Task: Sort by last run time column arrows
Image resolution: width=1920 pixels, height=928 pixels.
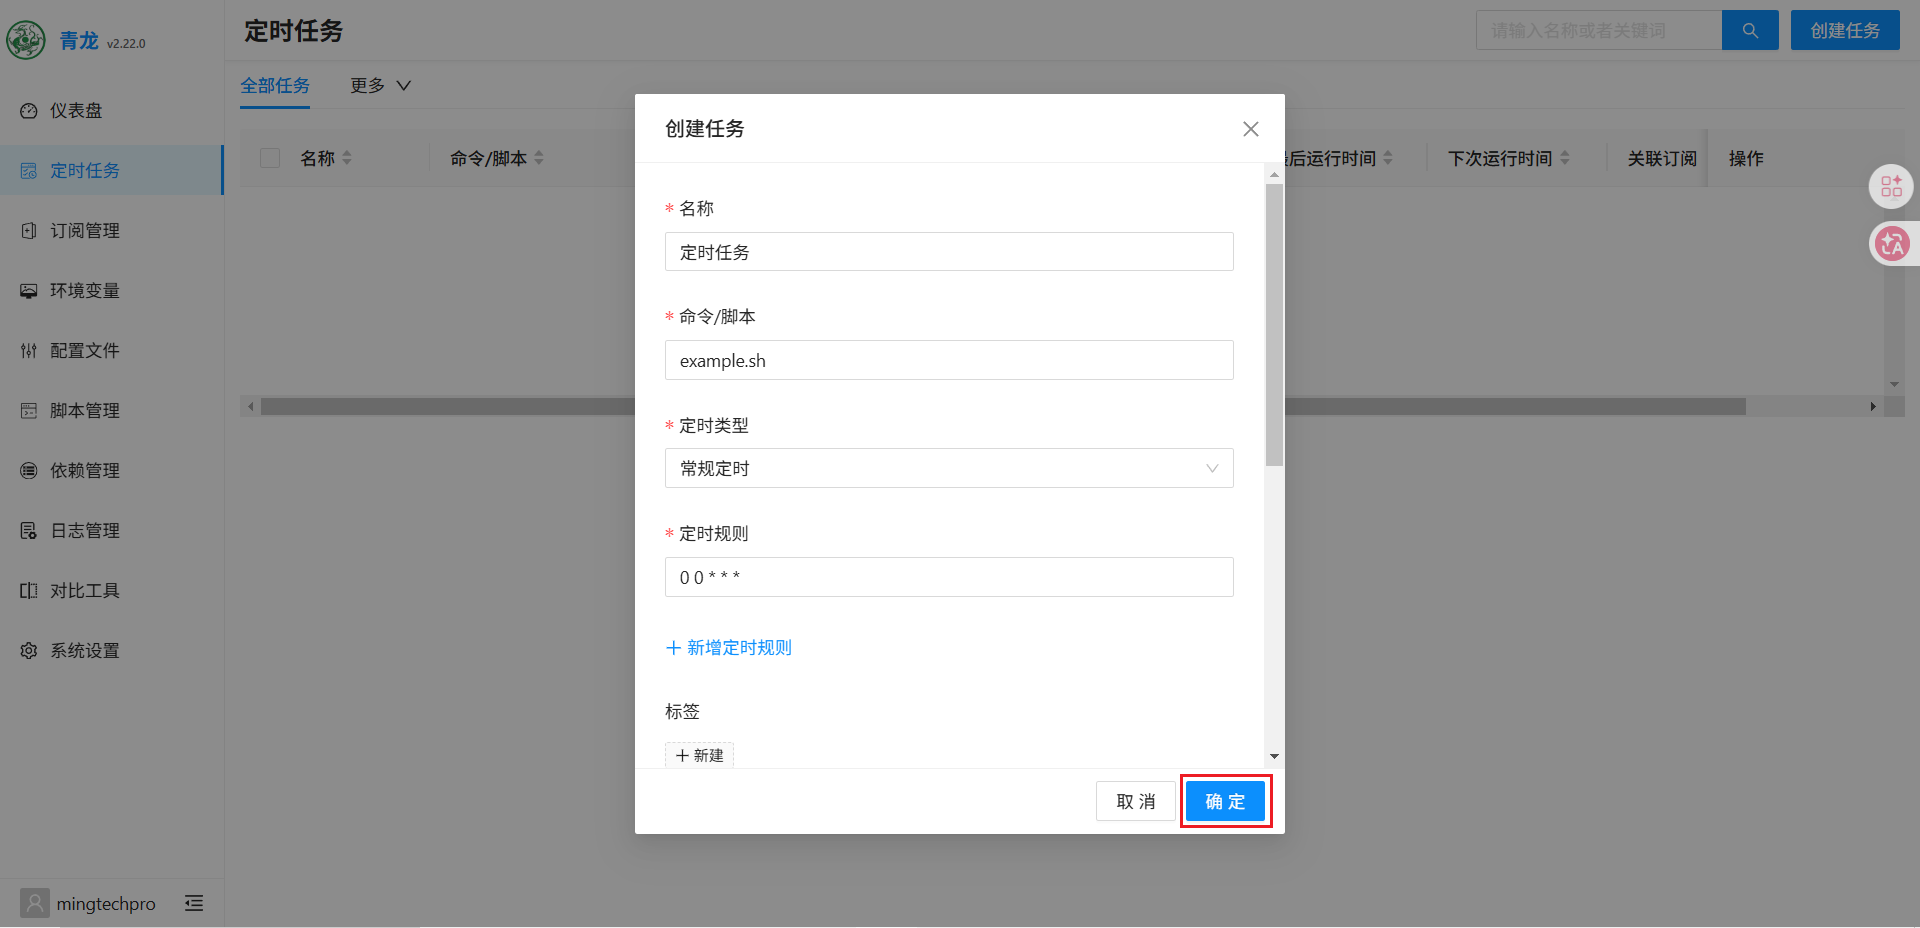Action: [1388, 158]
